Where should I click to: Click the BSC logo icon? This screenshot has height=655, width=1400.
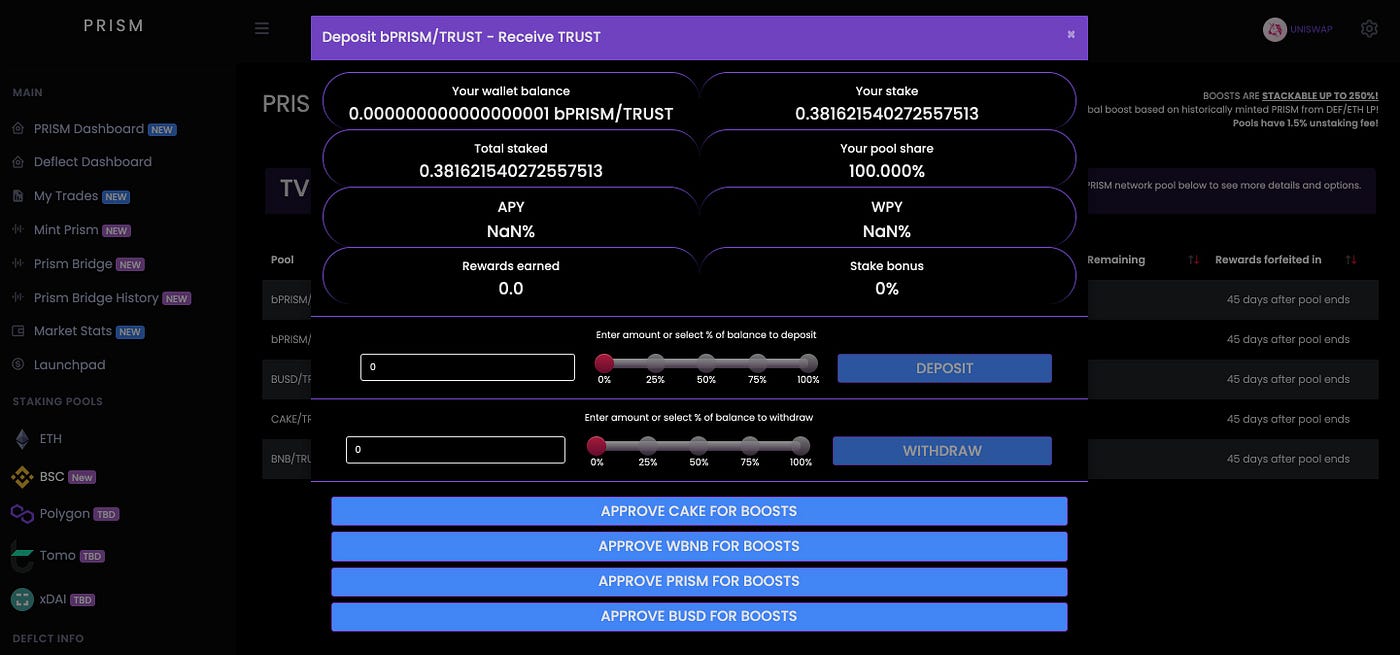(x=22, y=477)
